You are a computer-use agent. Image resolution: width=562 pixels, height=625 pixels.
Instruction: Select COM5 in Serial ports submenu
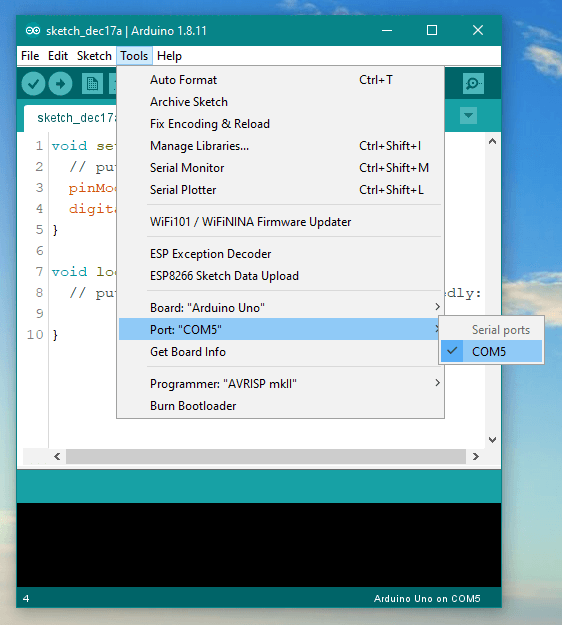[492, 352]
